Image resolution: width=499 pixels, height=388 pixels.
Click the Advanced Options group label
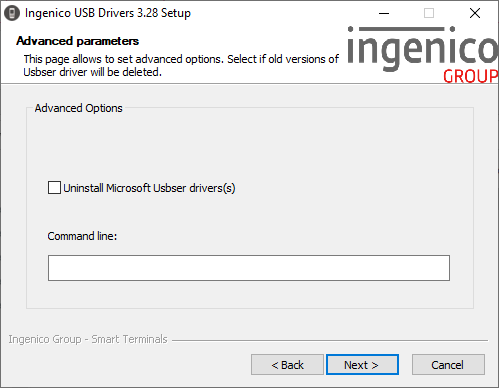(x=79, y=108)
